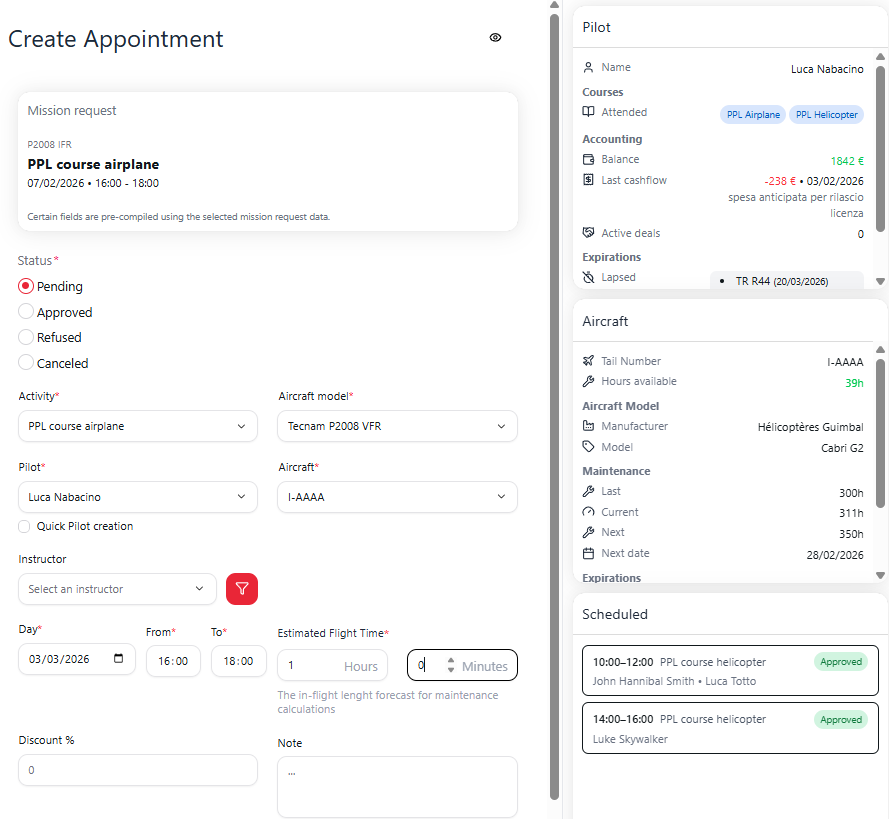889x819 pixels.
Task: Click the Lapsed expirations icon
Action: tap(589, 278)
